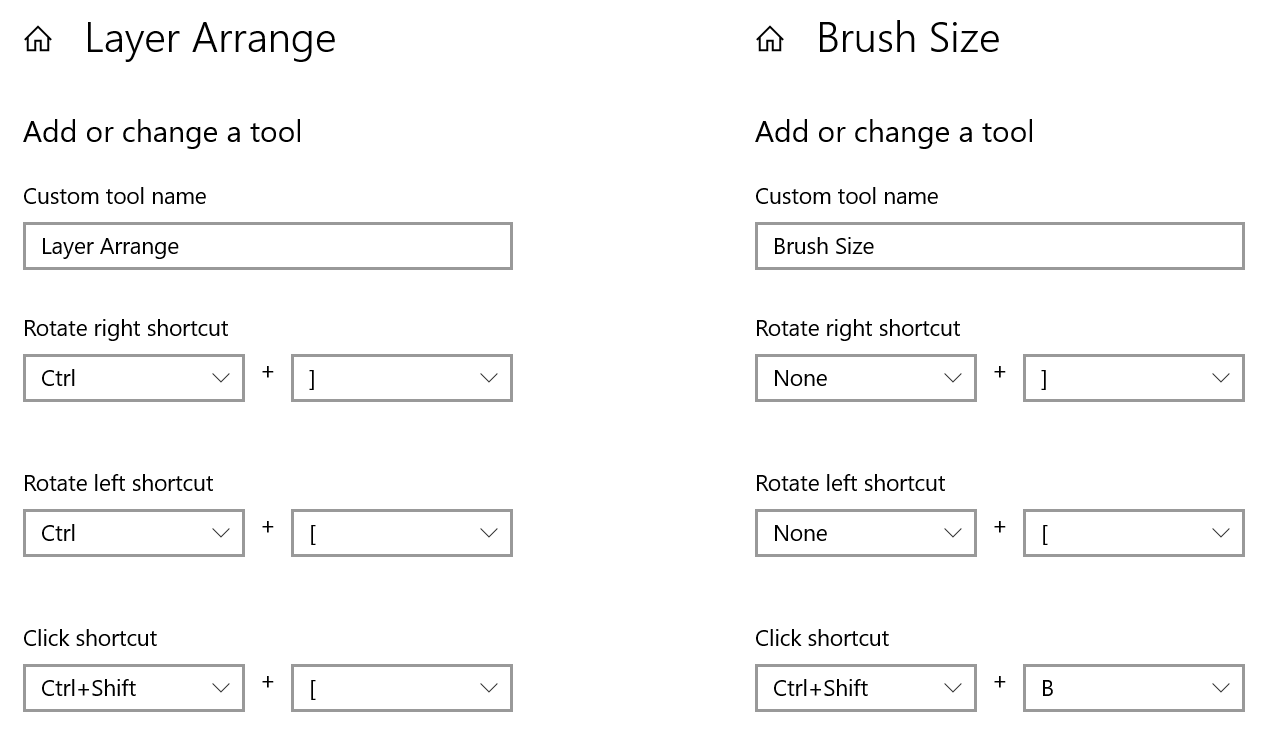Open the "]" key dropdown for Layer Arrange rotate right

(401, 378)
